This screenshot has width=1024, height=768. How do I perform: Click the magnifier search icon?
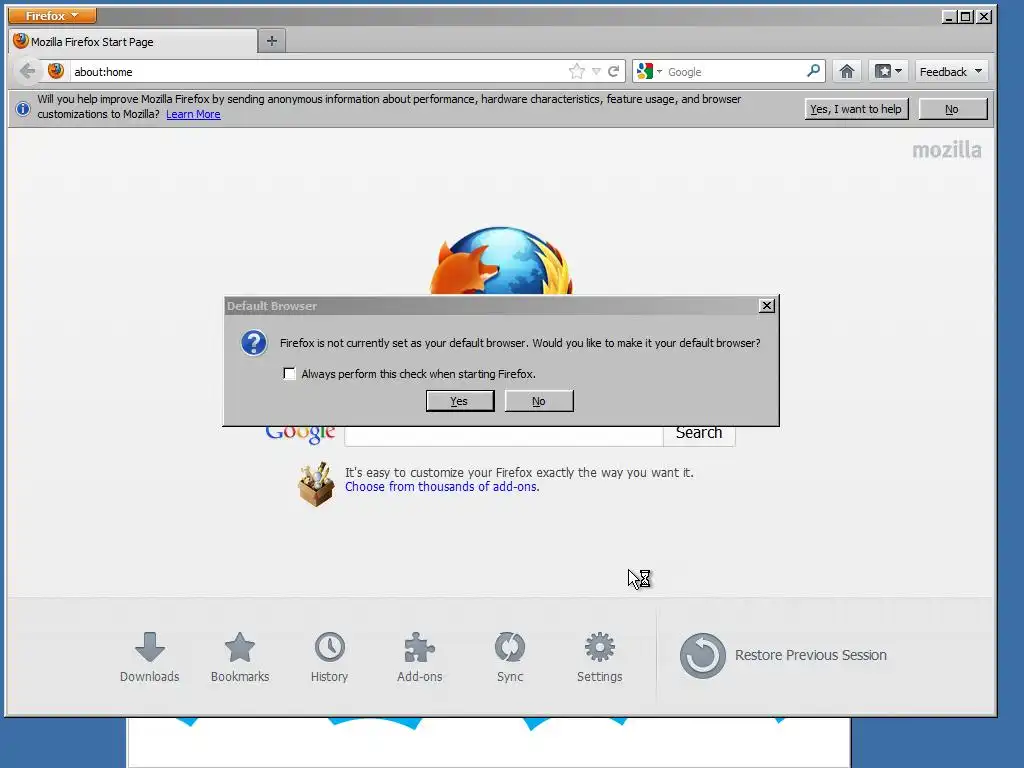[x=813, y=71]
